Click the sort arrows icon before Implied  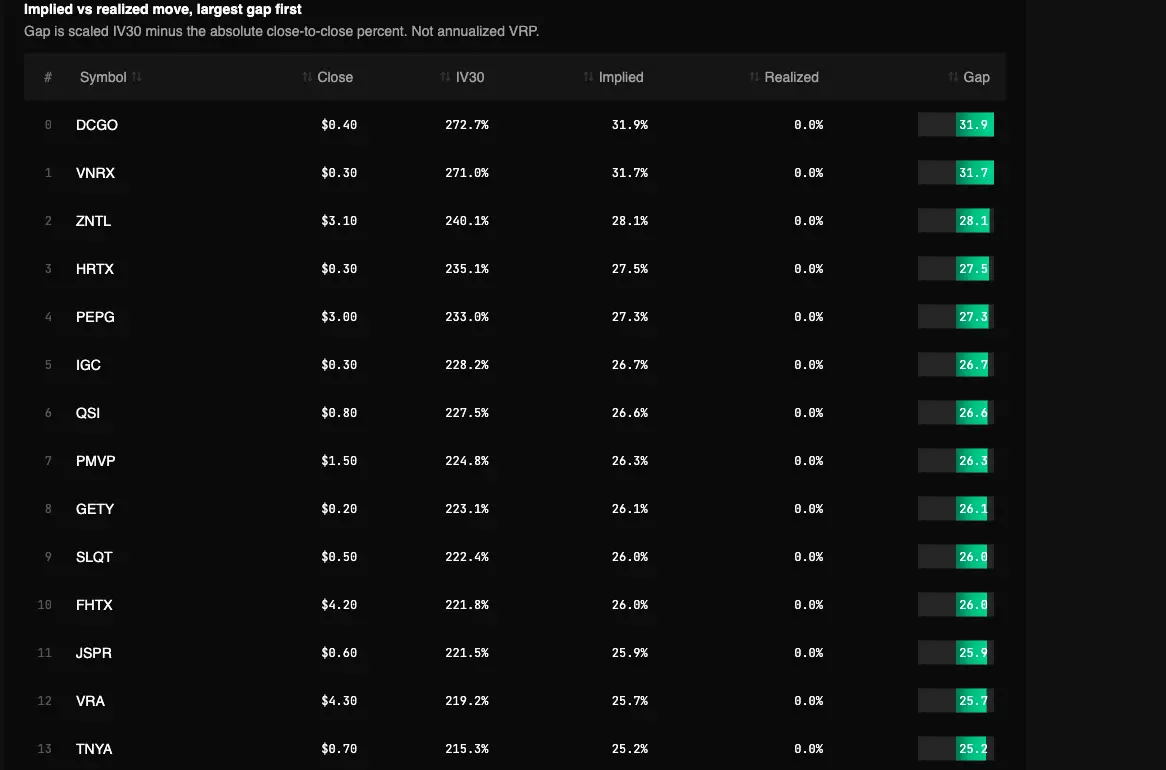point(588,77)
